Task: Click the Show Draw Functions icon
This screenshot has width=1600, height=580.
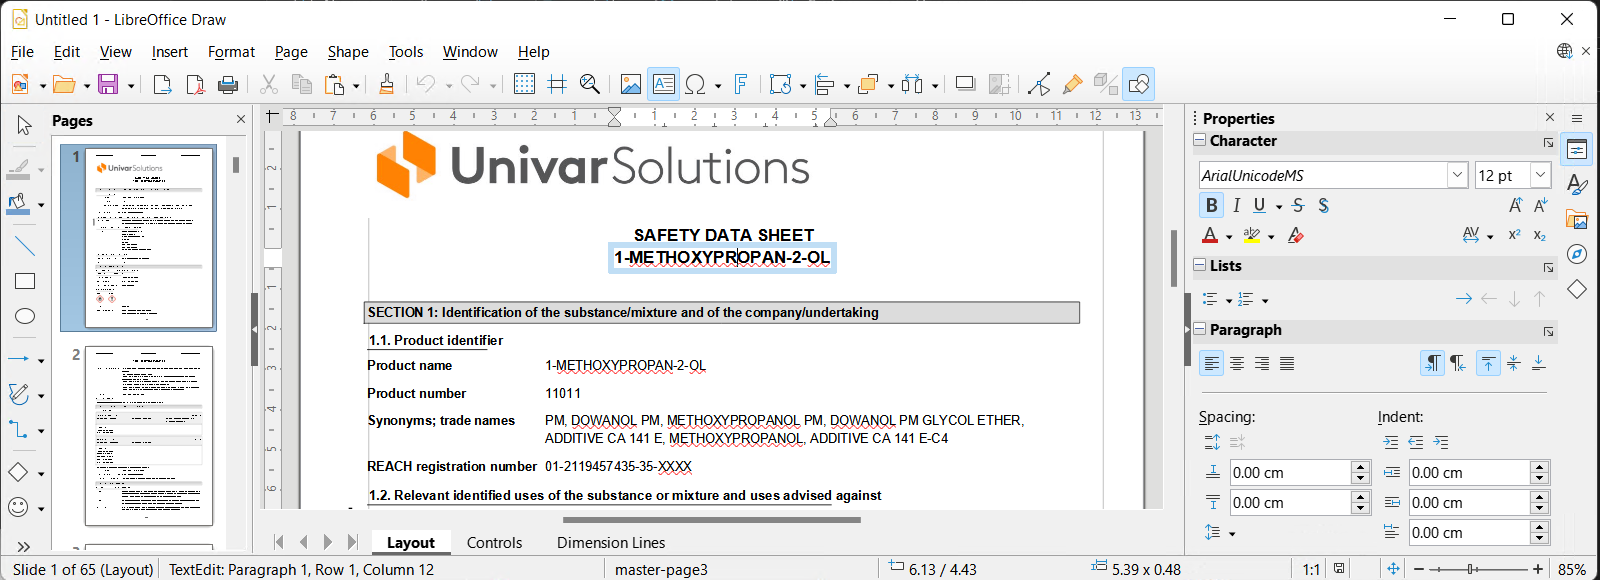Action: [x=1139, y=85]
